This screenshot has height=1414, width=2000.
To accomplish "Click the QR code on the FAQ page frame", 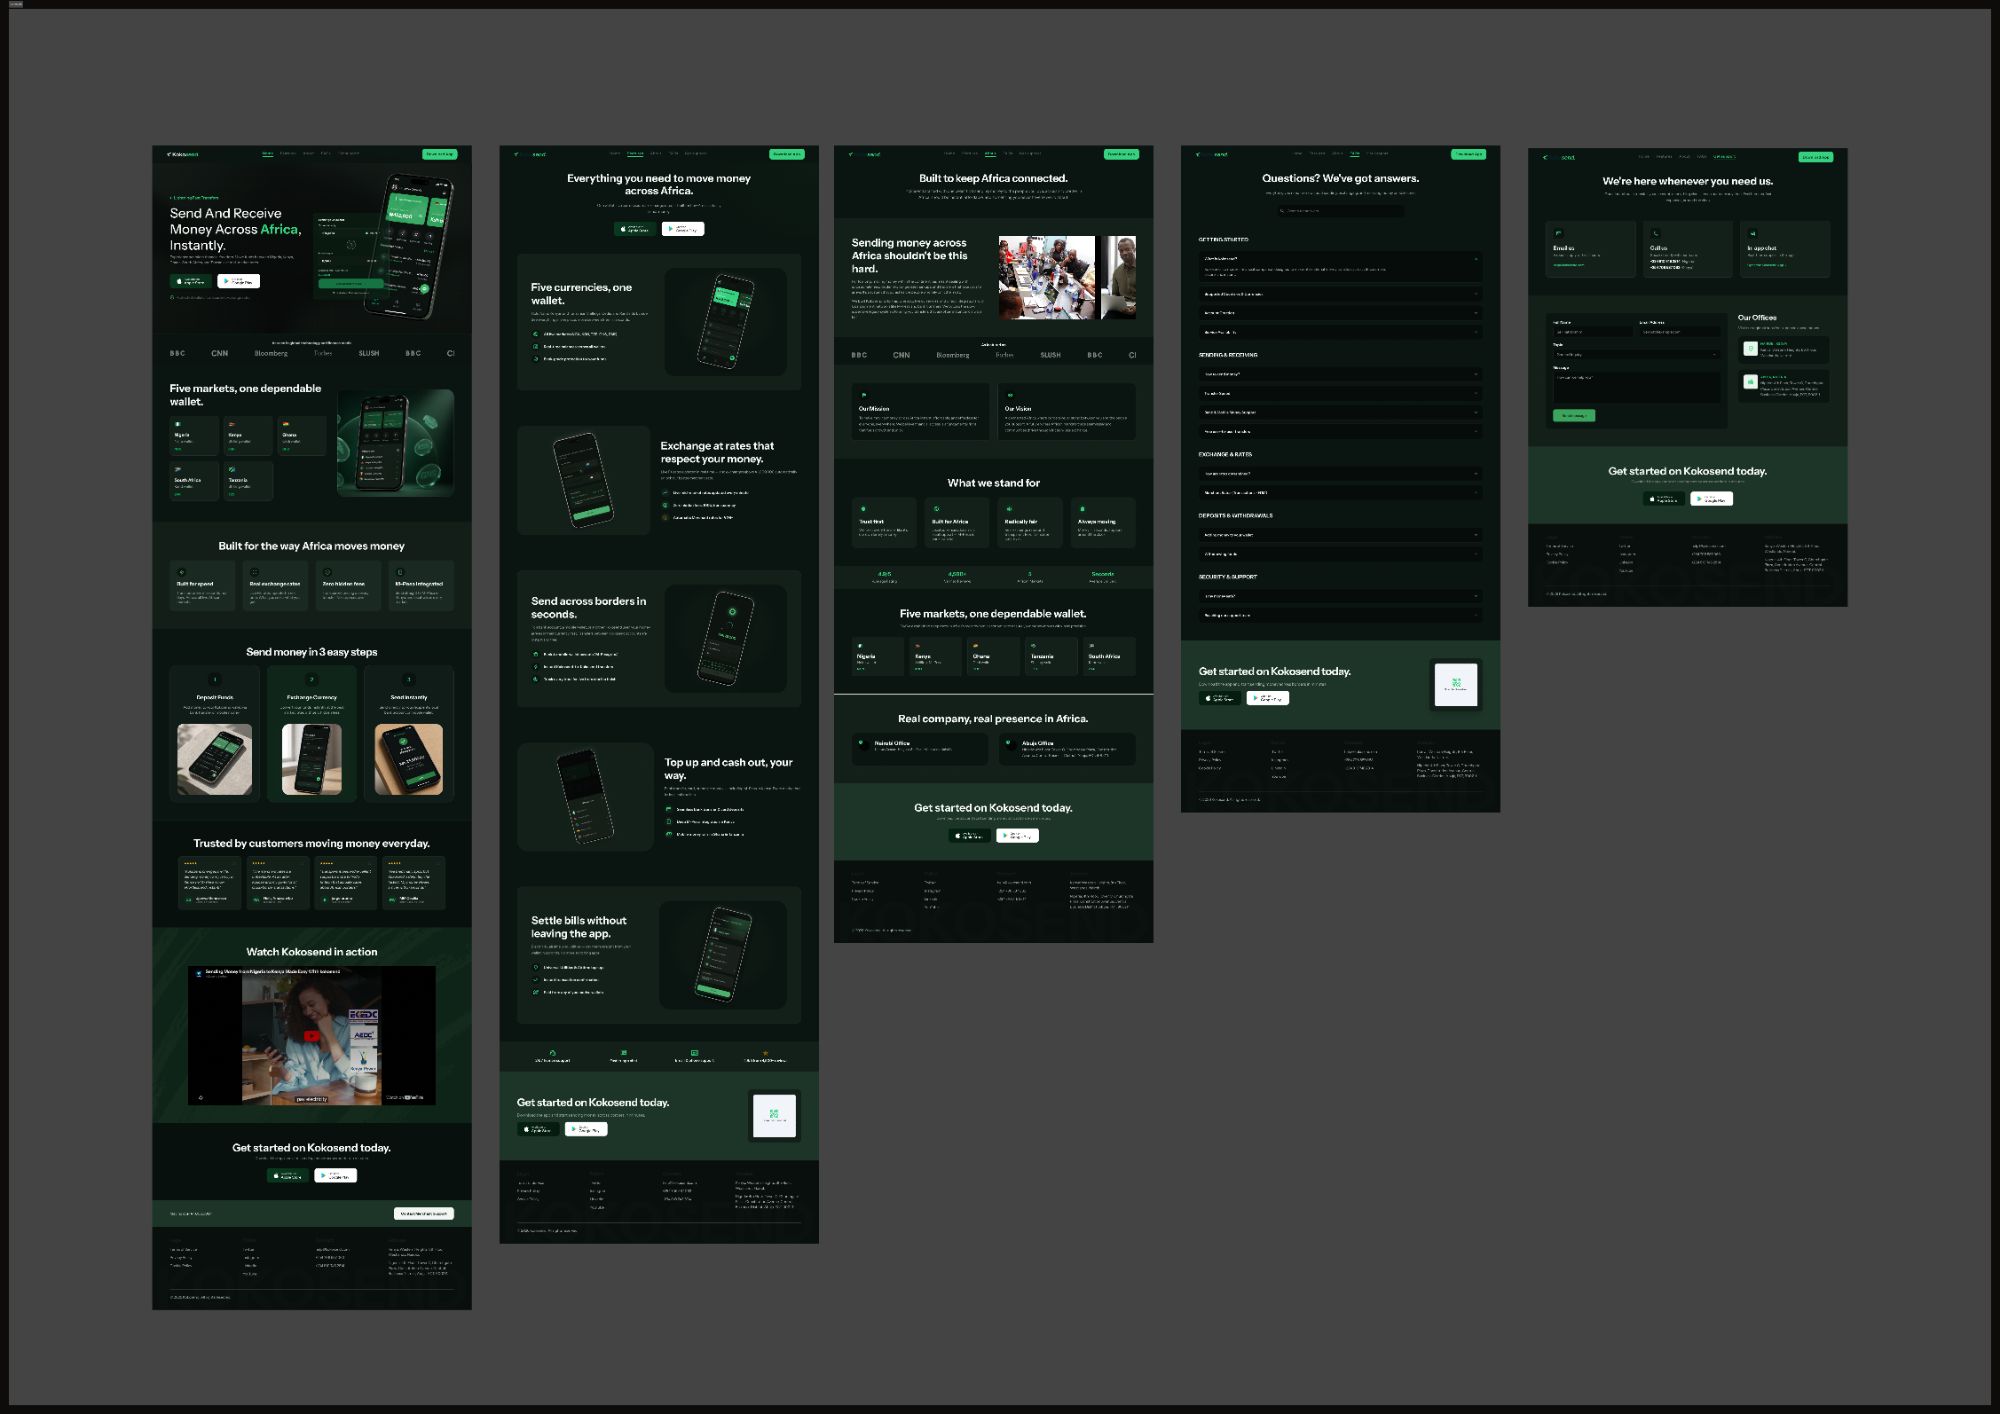I will 1456,684.
